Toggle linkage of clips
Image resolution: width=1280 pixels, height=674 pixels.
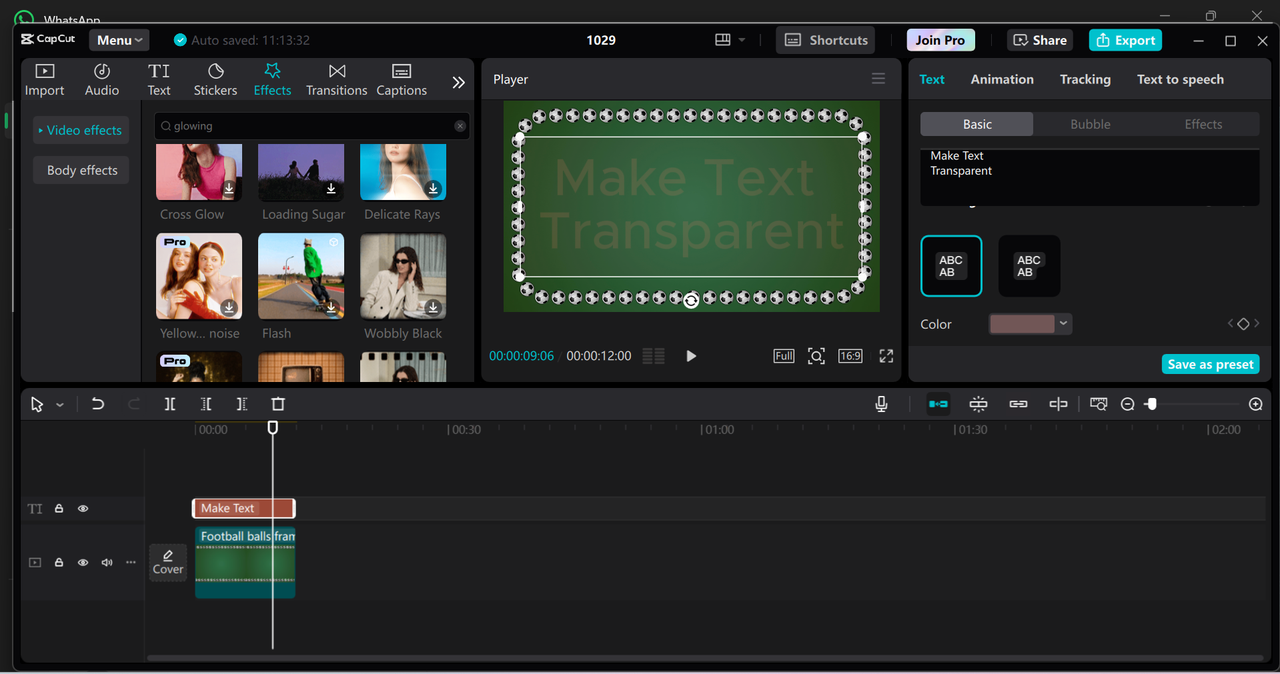click(x=1018, y=404)
